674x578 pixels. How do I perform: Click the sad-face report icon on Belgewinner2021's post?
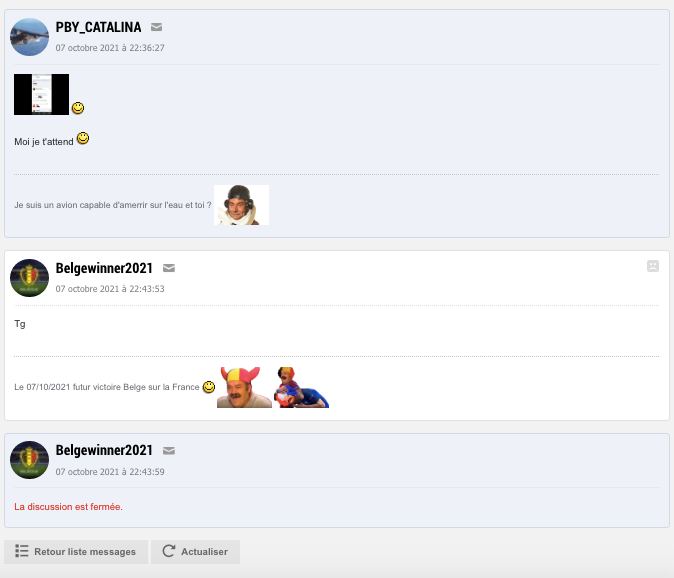click(653, 266)
